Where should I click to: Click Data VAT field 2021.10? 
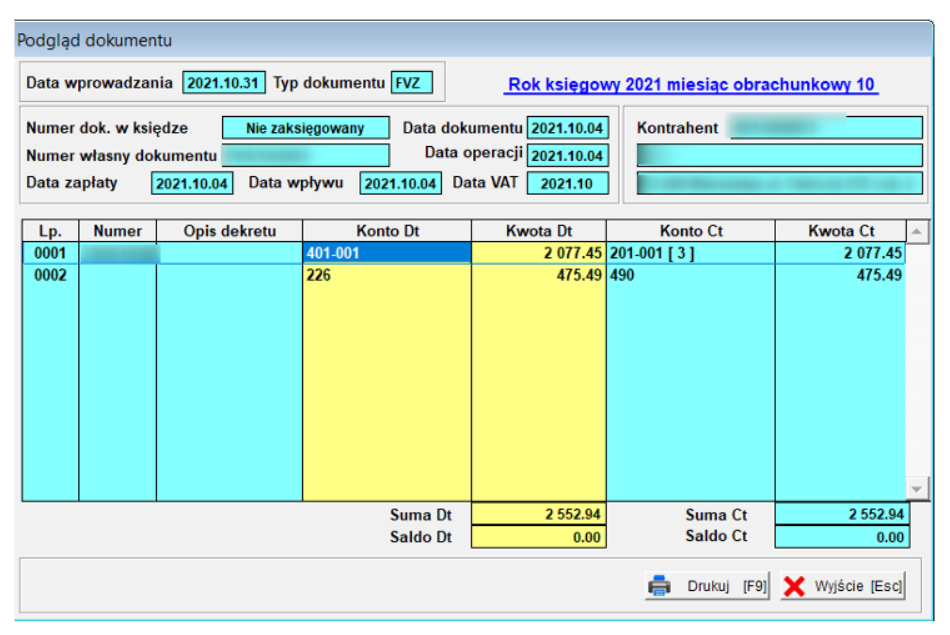pyautogui.click(x=568, y=183)
